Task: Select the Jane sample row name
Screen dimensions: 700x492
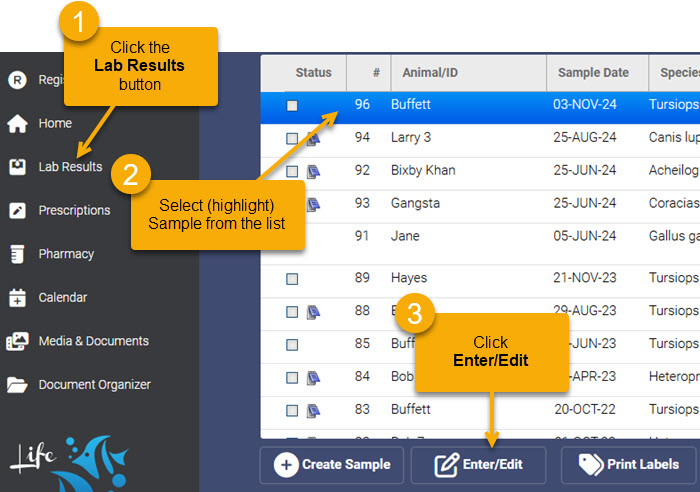Action: click(405, 236)
